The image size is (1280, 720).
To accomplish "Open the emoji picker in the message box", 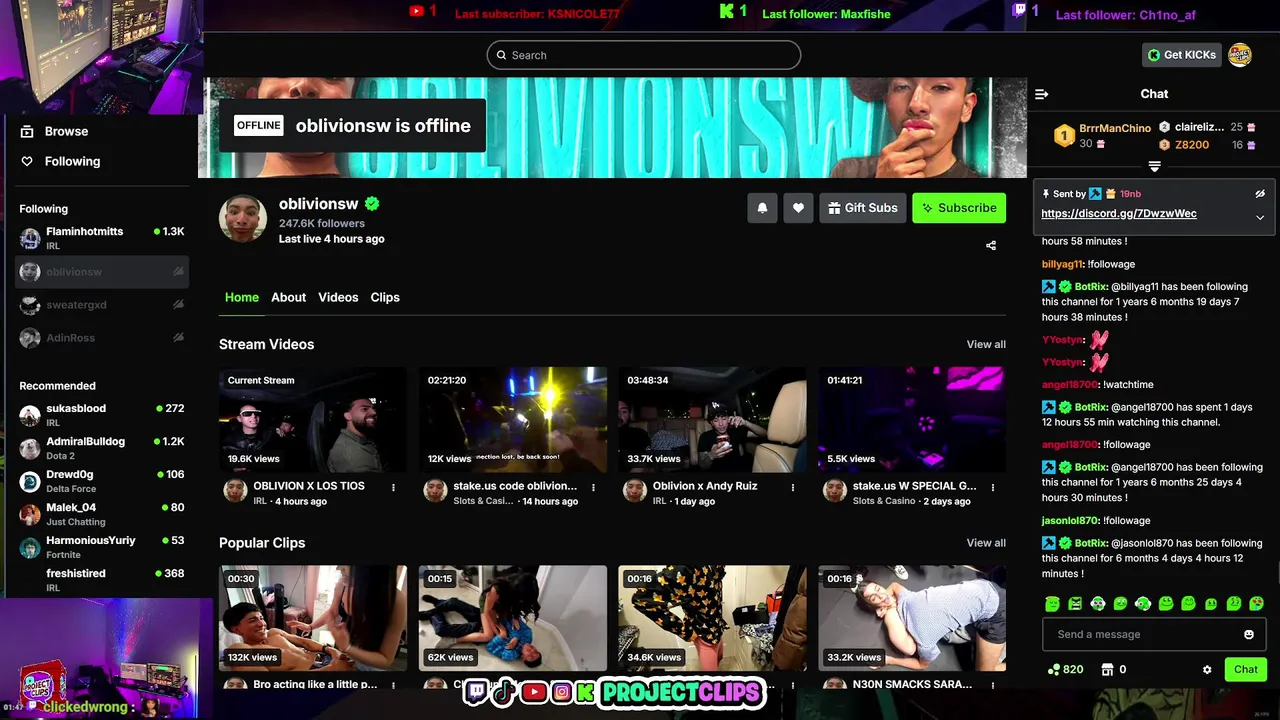I will (1248, 634).
